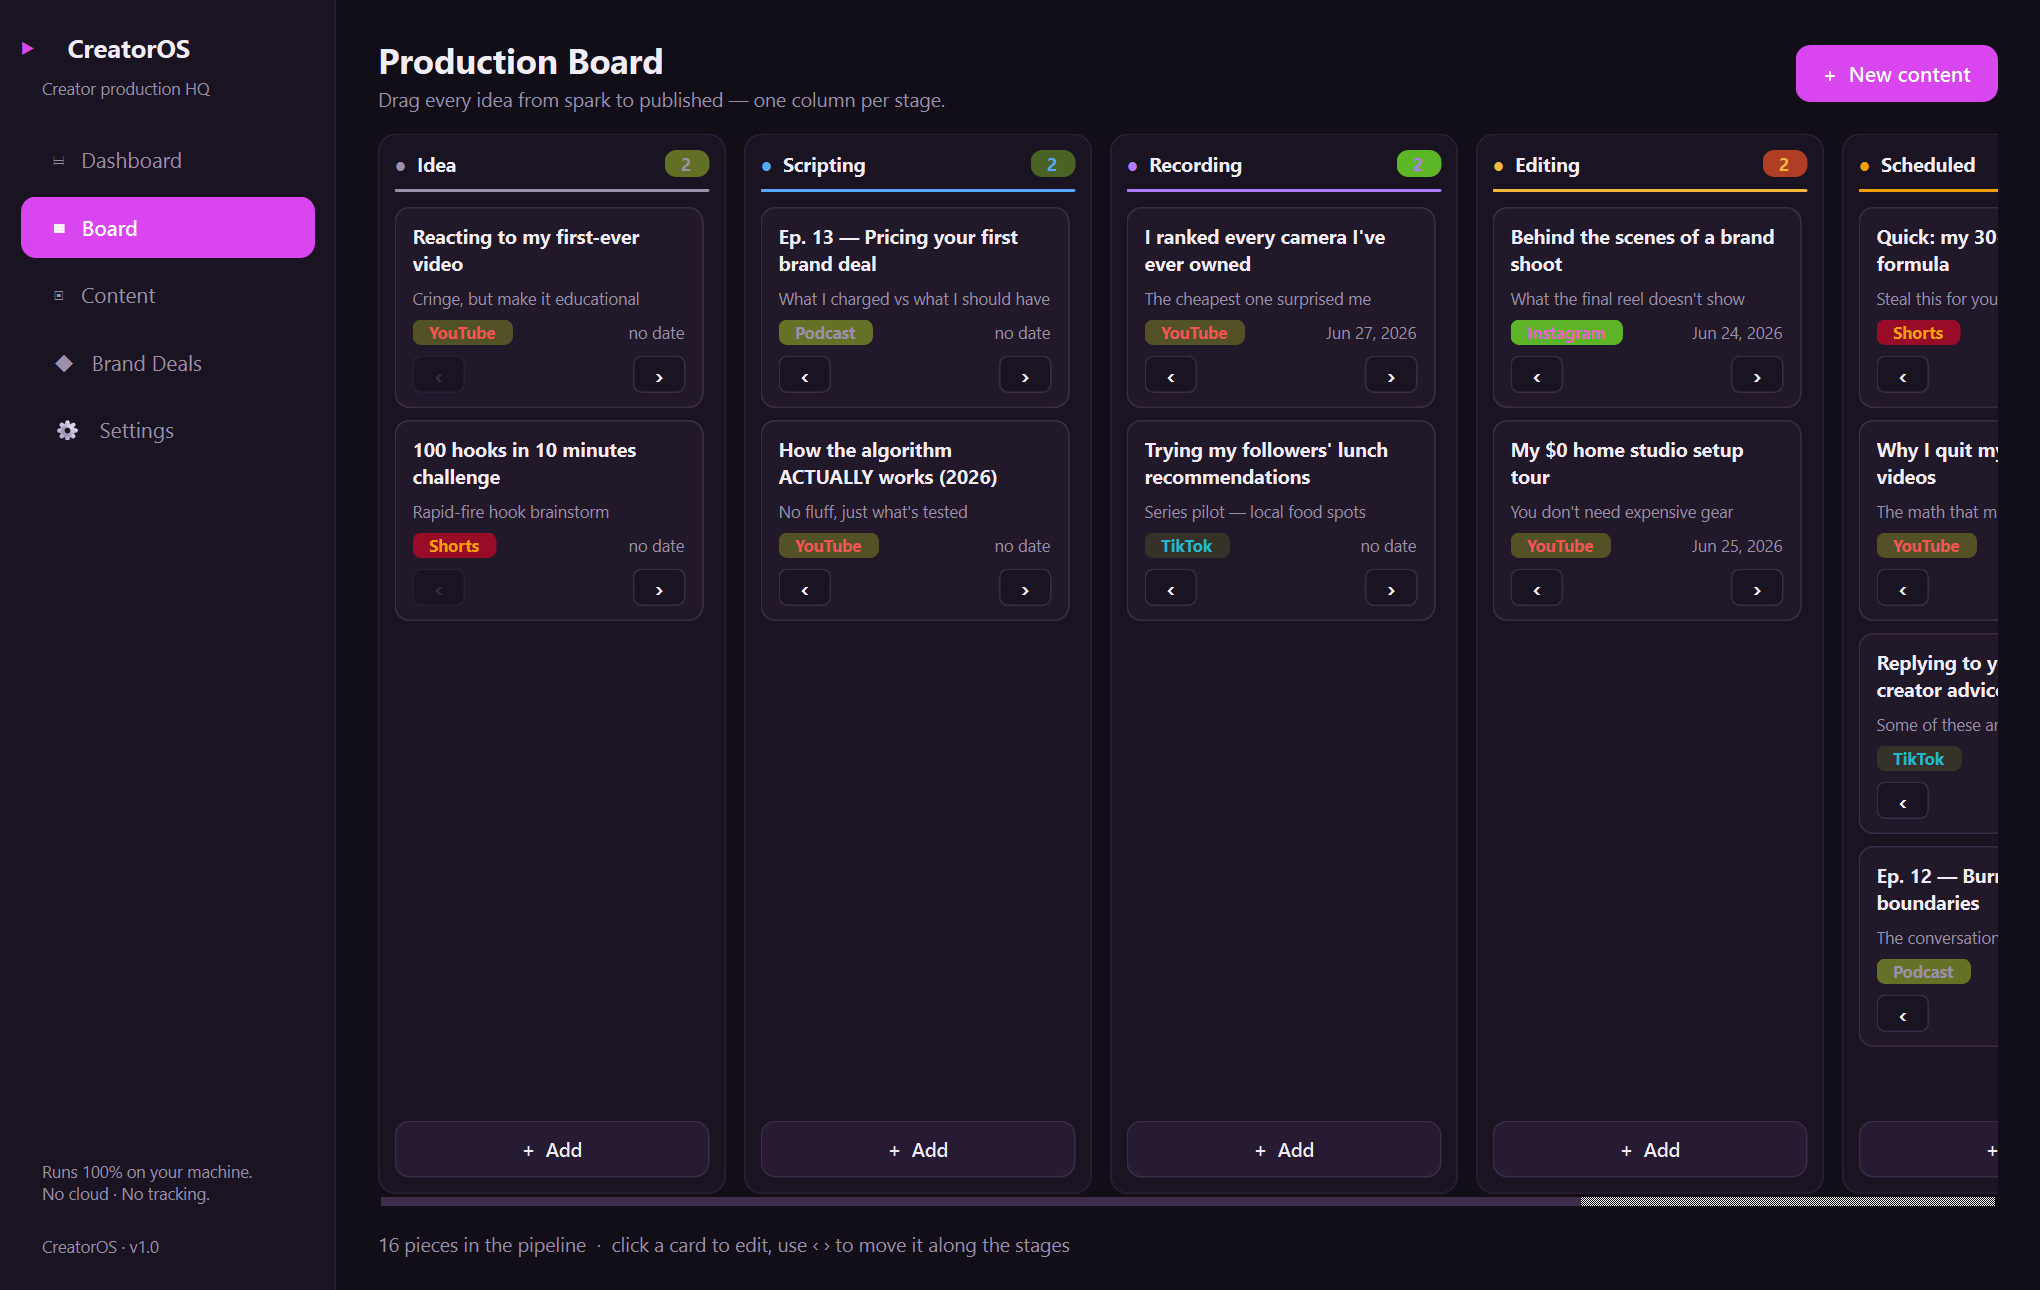Click the YouTube tag on 'Reacting' card

[x=462, y=333]
